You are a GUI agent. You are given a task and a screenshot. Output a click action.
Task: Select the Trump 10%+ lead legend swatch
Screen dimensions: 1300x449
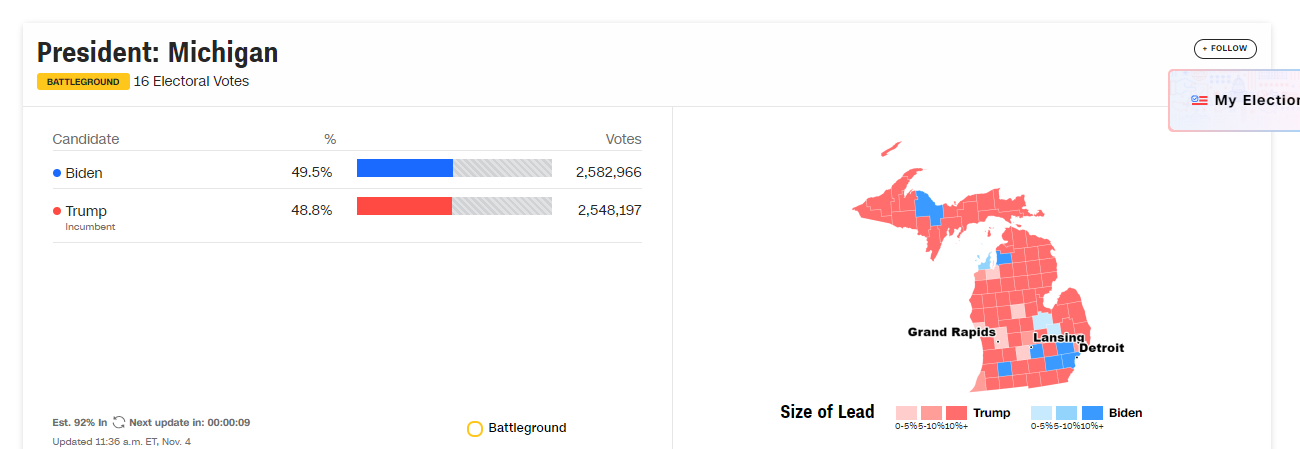point(956,413)
